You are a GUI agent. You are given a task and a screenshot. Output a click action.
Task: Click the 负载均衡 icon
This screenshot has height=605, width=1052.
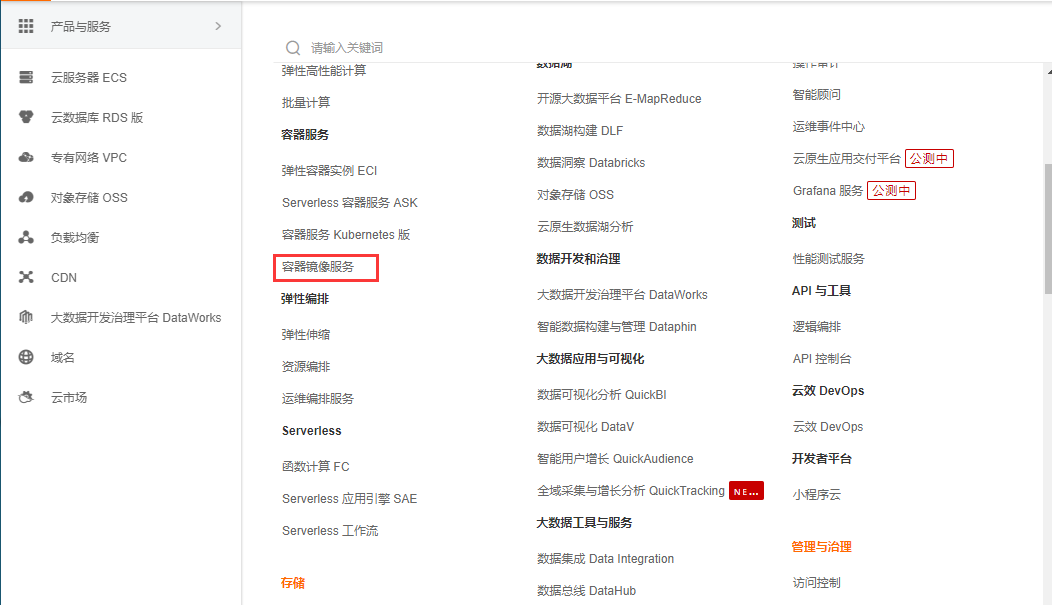(26, 237)
